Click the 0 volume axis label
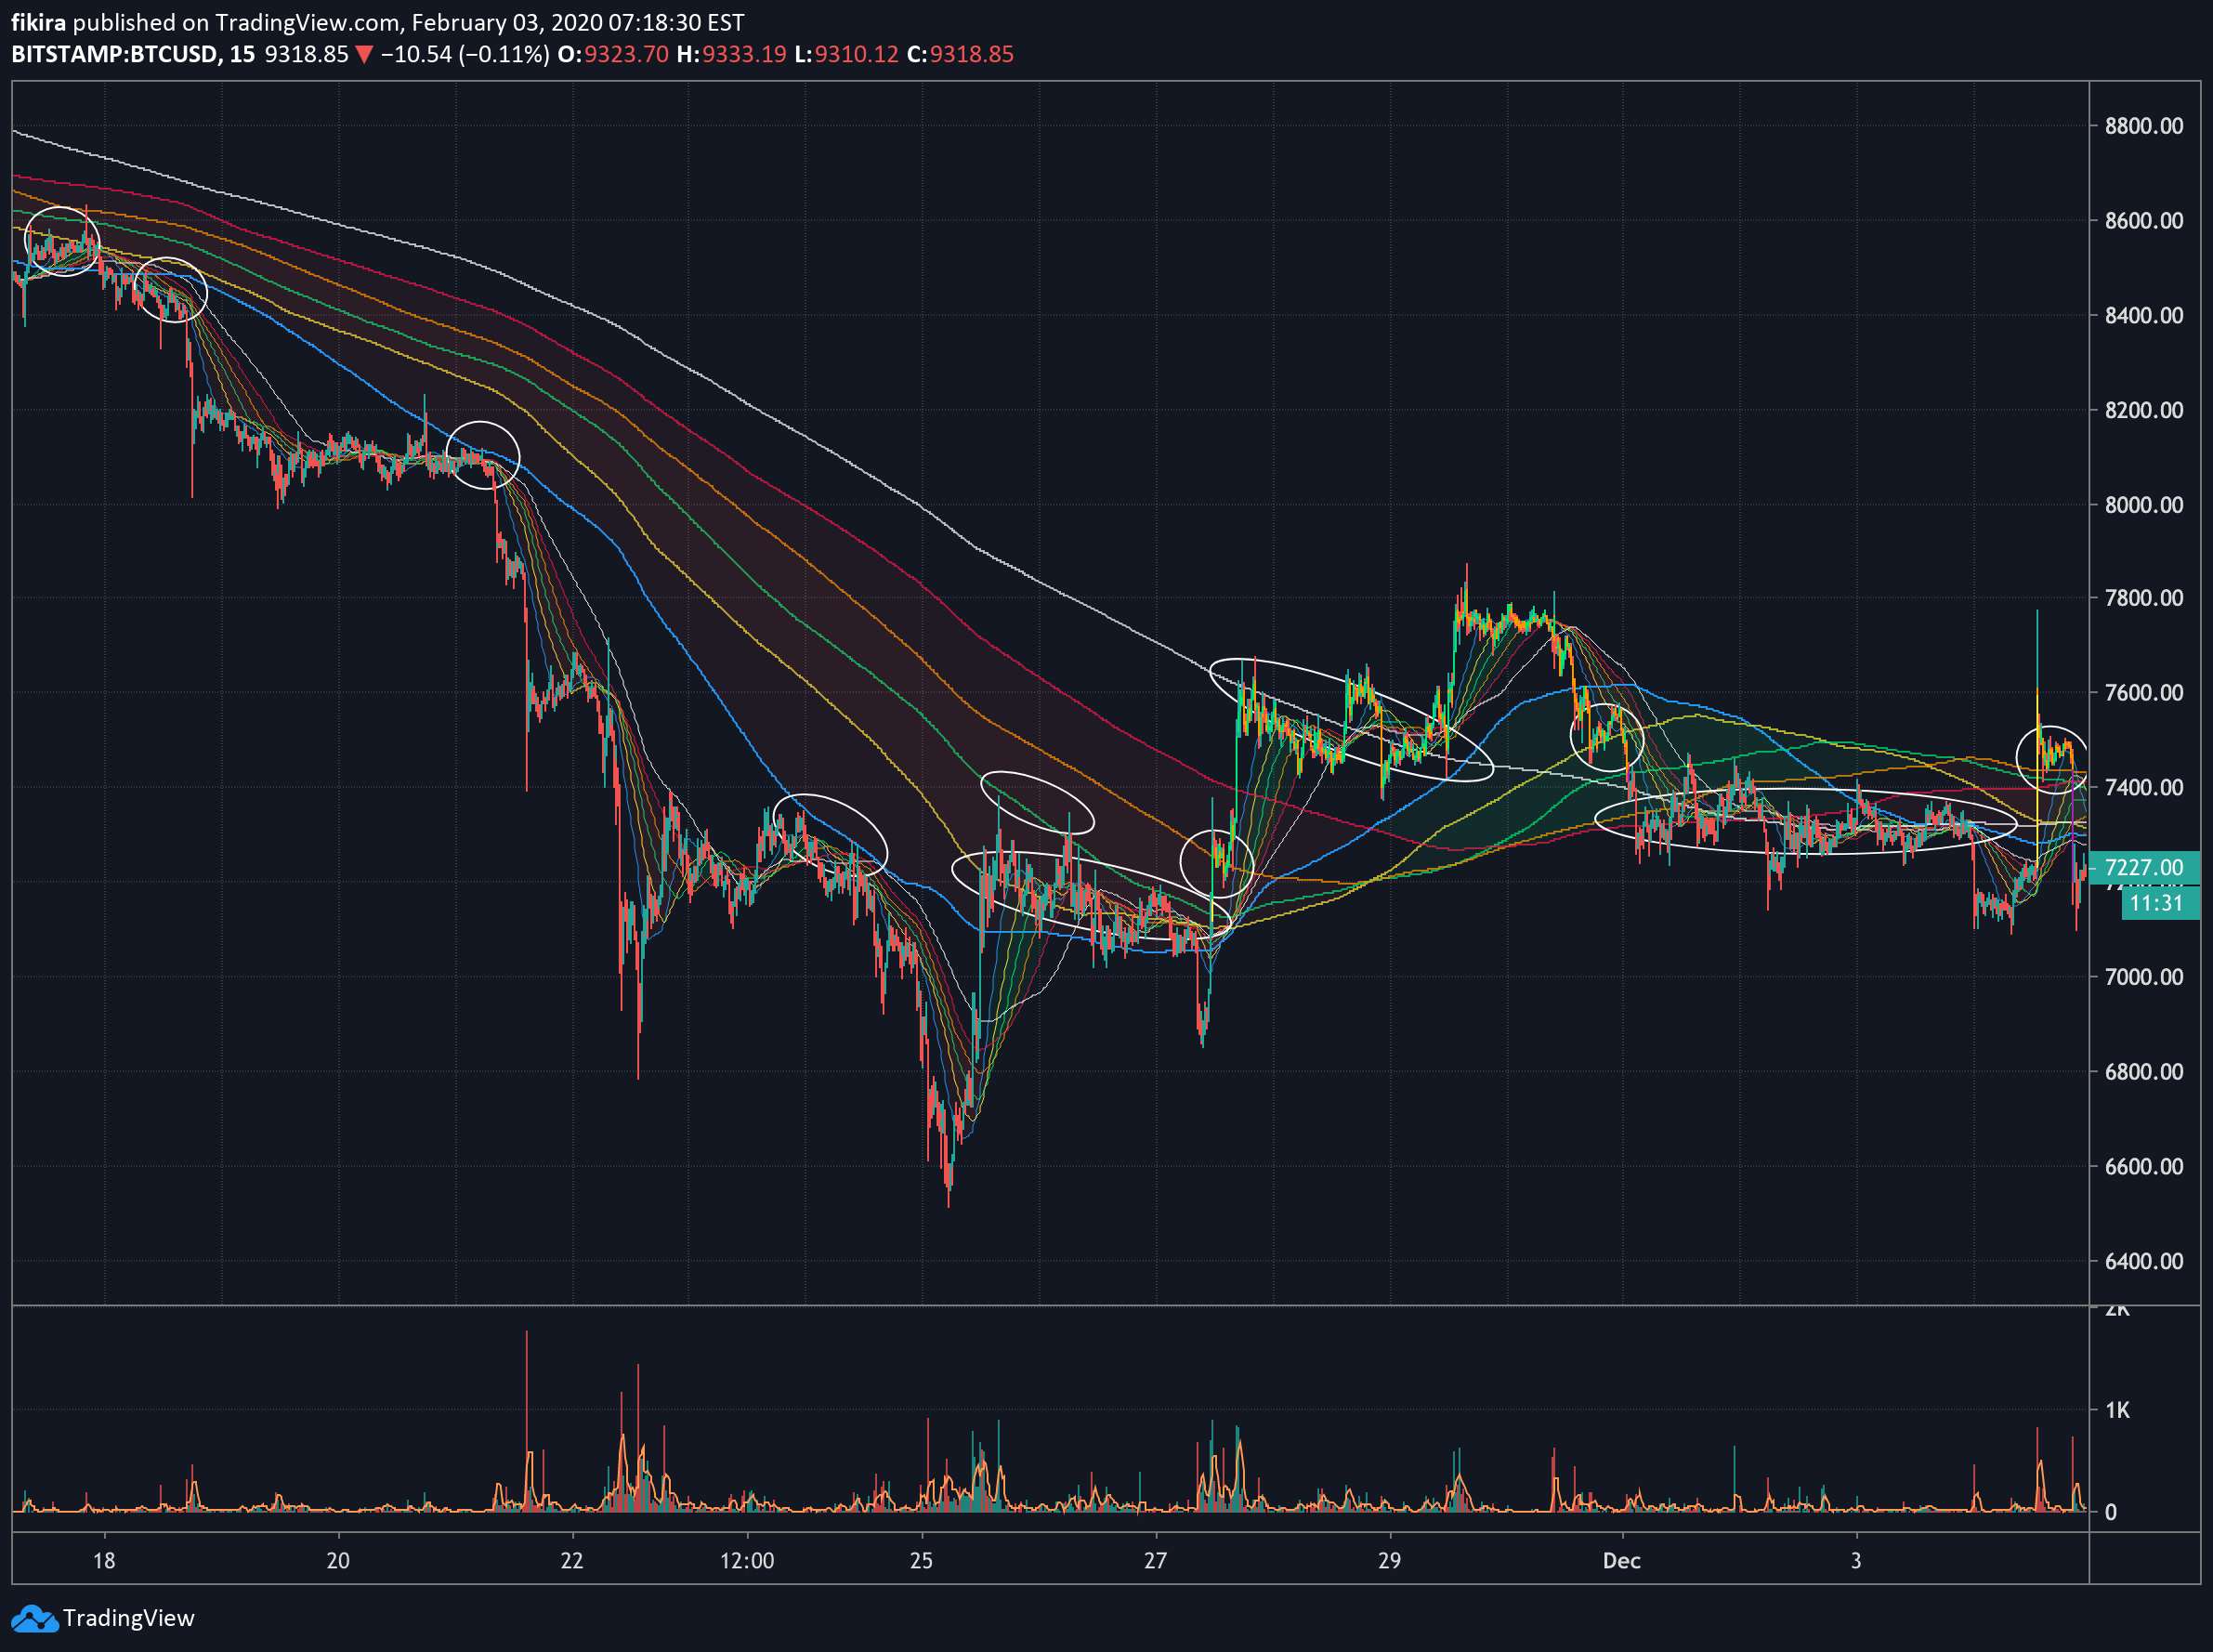Image resolution: width=2213 pixels, height=1652 pixels. point(2110,1512)
